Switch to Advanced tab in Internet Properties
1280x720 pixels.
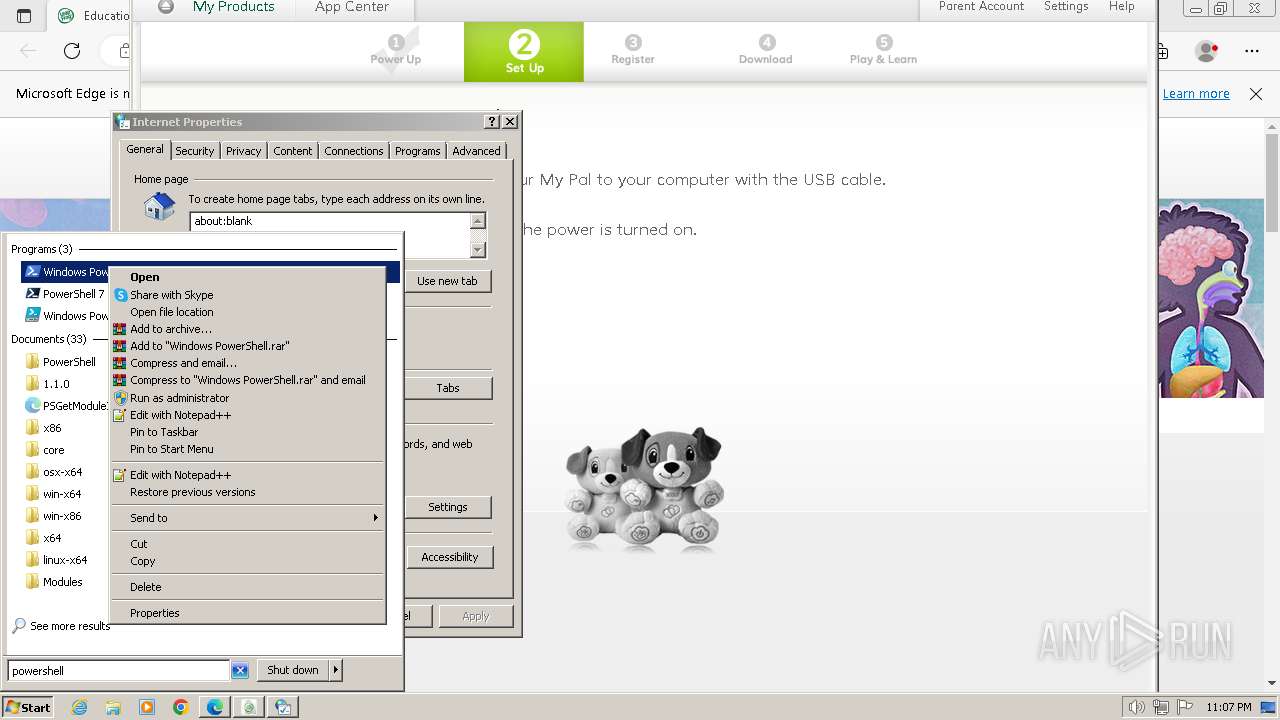pyautogui.click(x=476, y=151)
